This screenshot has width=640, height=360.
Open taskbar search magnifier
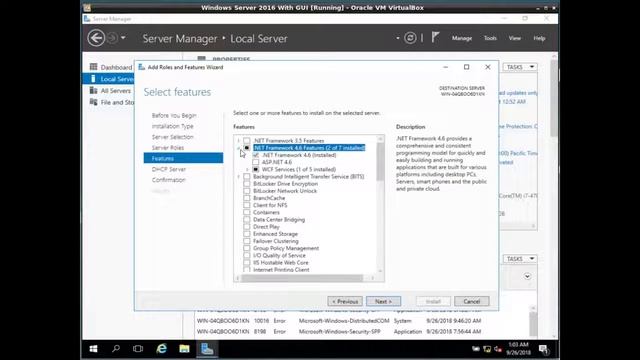coord(116,349)
